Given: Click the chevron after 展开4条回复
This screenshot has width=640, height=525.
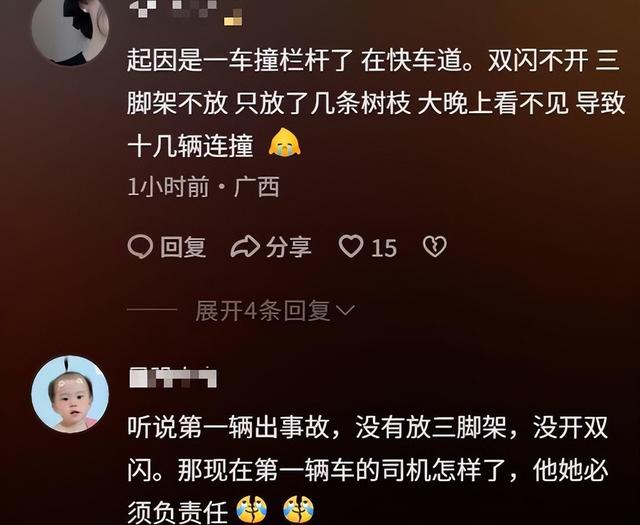Looking at the screenshot, I should click(x=345, y=311).
